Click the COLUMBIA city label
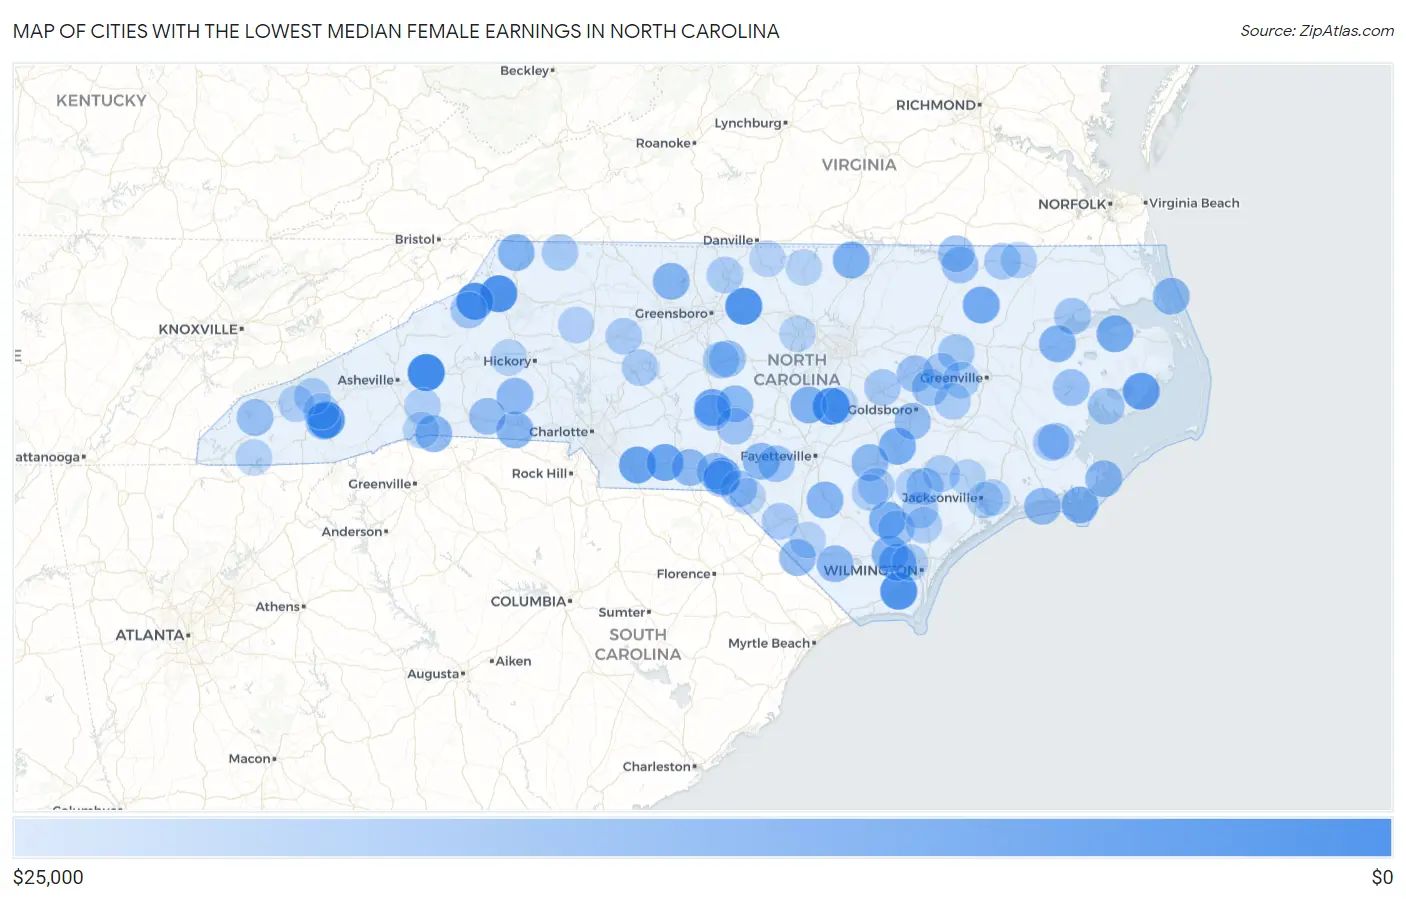The width and height of the screenshot is (1406, 899). tap(528, 602)
